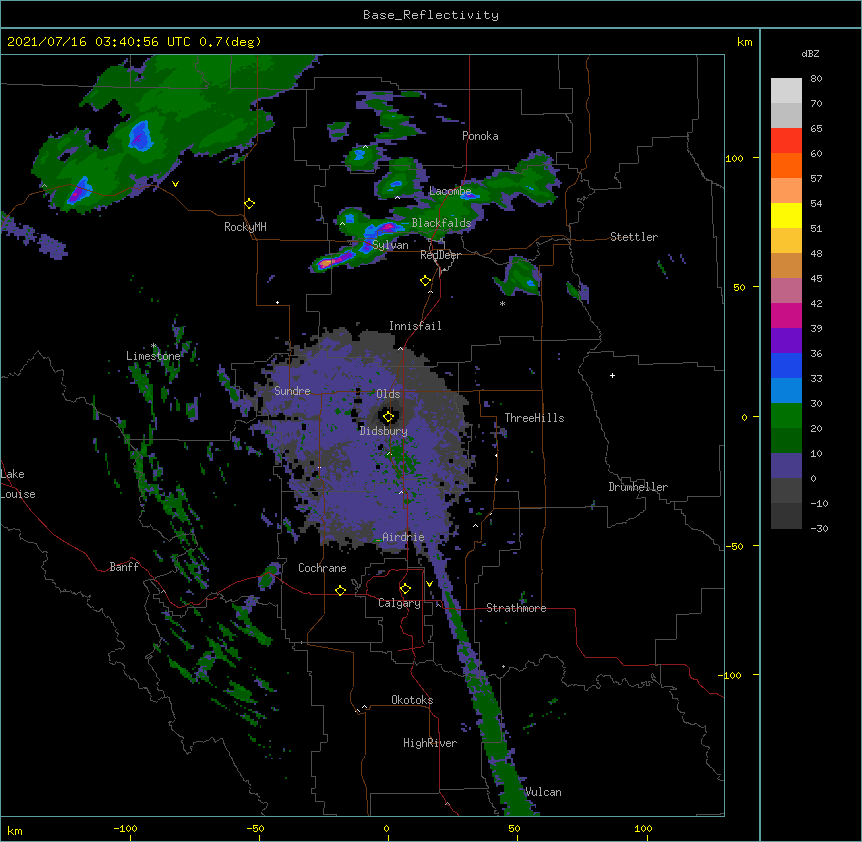Click the Olds city label
This screenshot has width=862, height=842.
388,394
